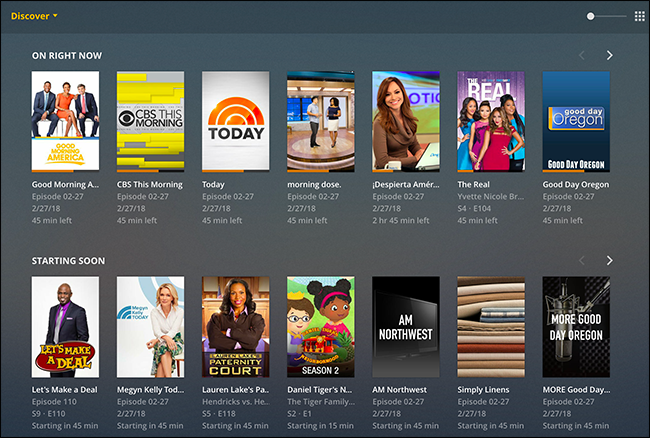This screenshot has height=438, width=650.
Task: Click 'S4 · E104' under The Real
Action: pyautogui.click(x=474, y=209)
